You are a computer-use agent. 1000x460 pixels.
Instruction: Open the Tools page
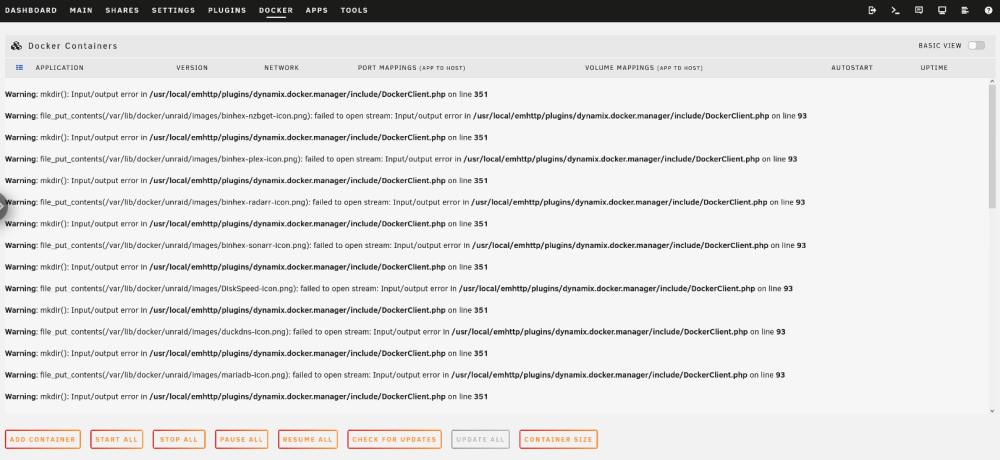click(x=354, y=10)
